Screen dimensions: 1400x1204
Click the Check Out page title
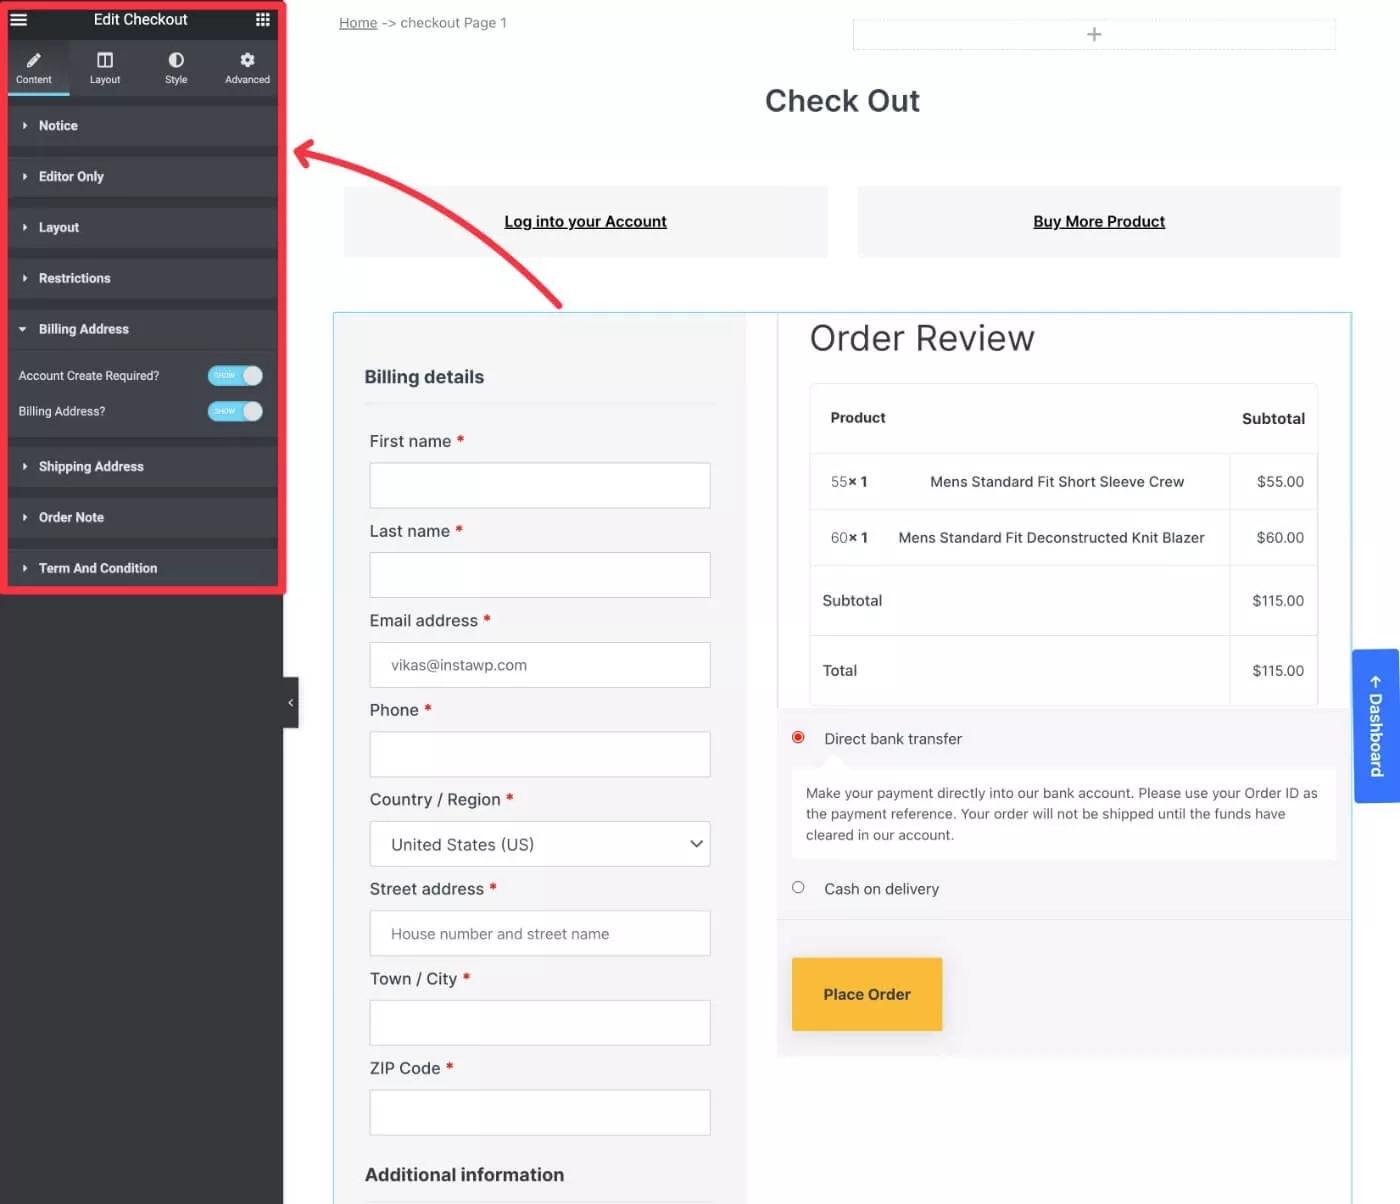(x=842, y=101)
